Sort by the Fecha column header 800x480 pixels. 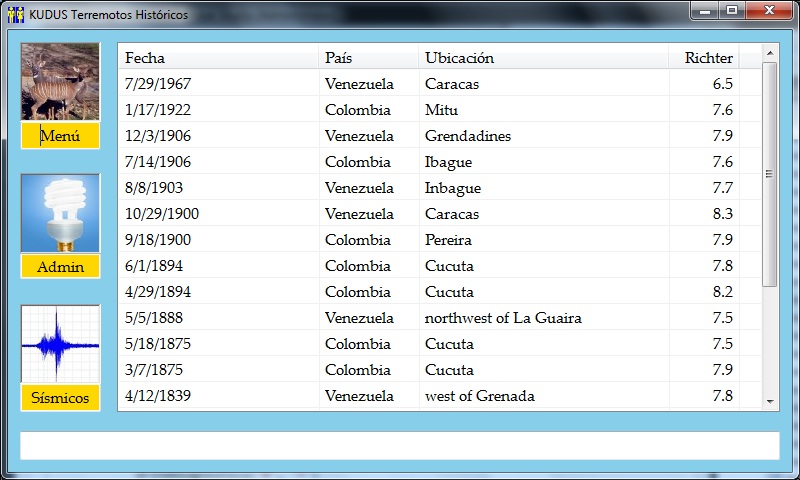[218, 58]
